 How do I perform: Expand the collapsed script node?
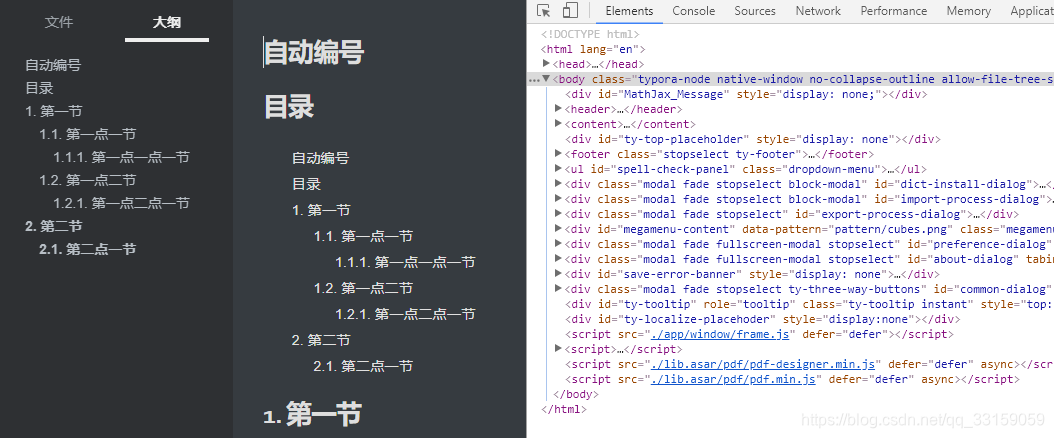click(x=558, y=349)
